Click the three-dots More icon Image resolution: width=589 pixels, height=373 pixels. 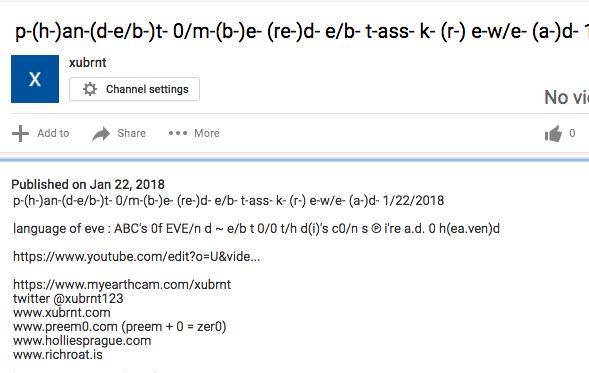pos(178,133)
